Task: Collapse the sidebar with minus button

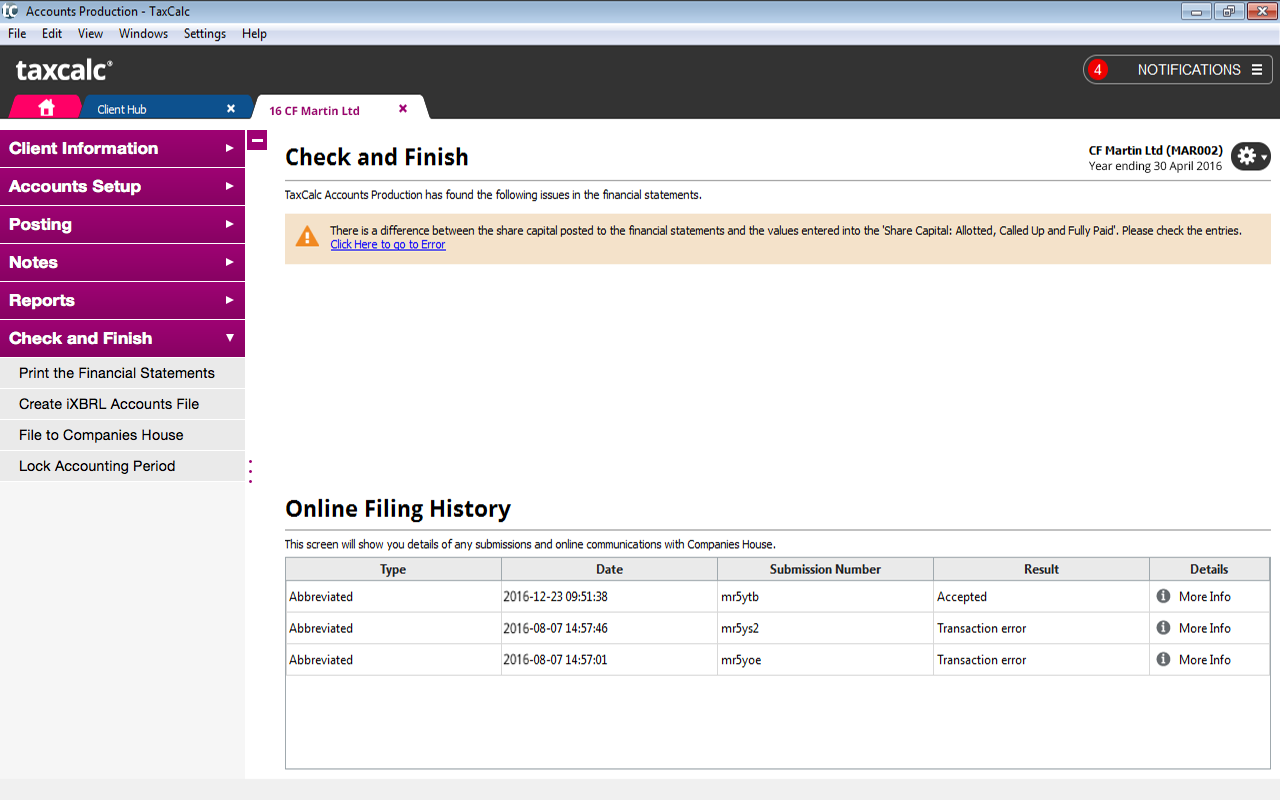Action: pos(257,141)
